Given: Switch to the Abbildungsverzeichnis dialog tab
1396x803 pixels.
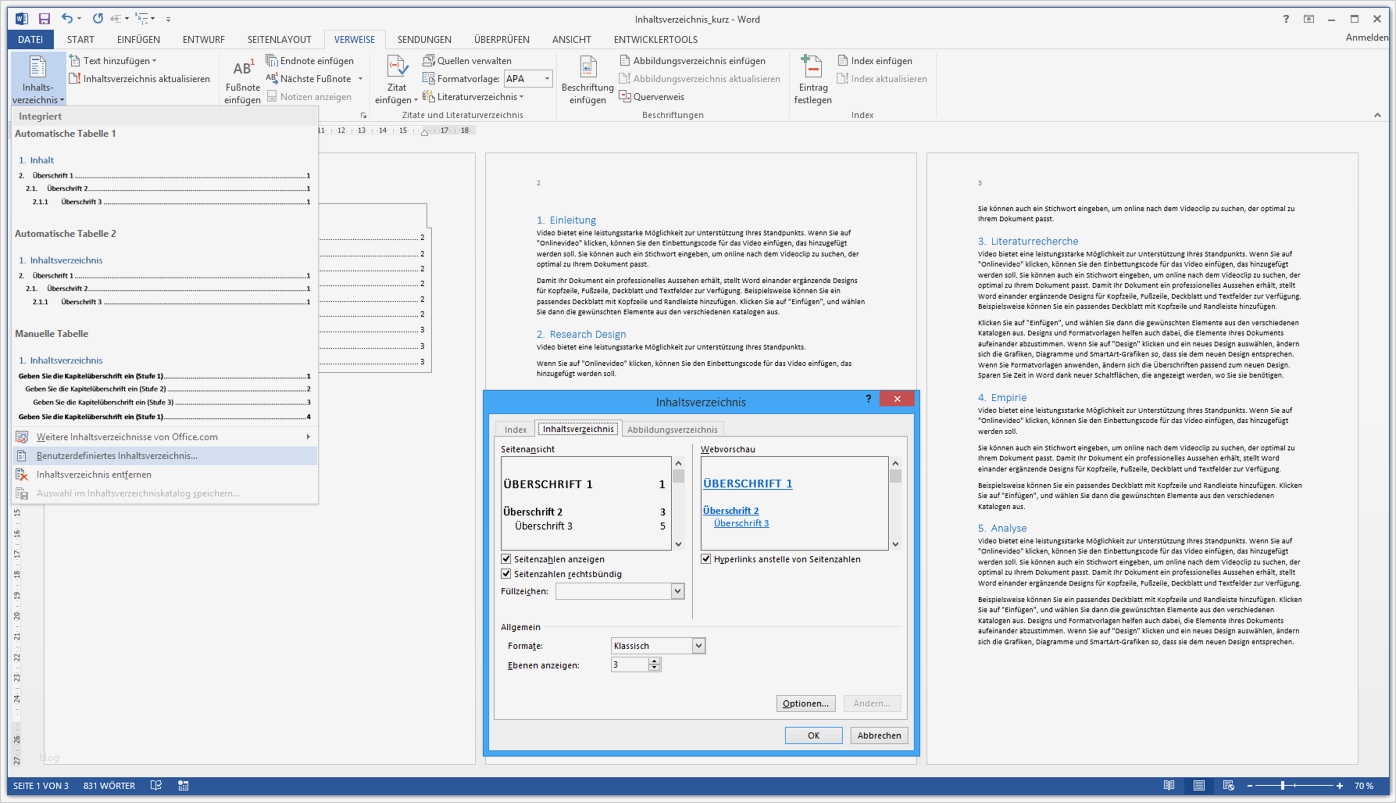Looking at the screenshot, I should (x=672, y=430).
